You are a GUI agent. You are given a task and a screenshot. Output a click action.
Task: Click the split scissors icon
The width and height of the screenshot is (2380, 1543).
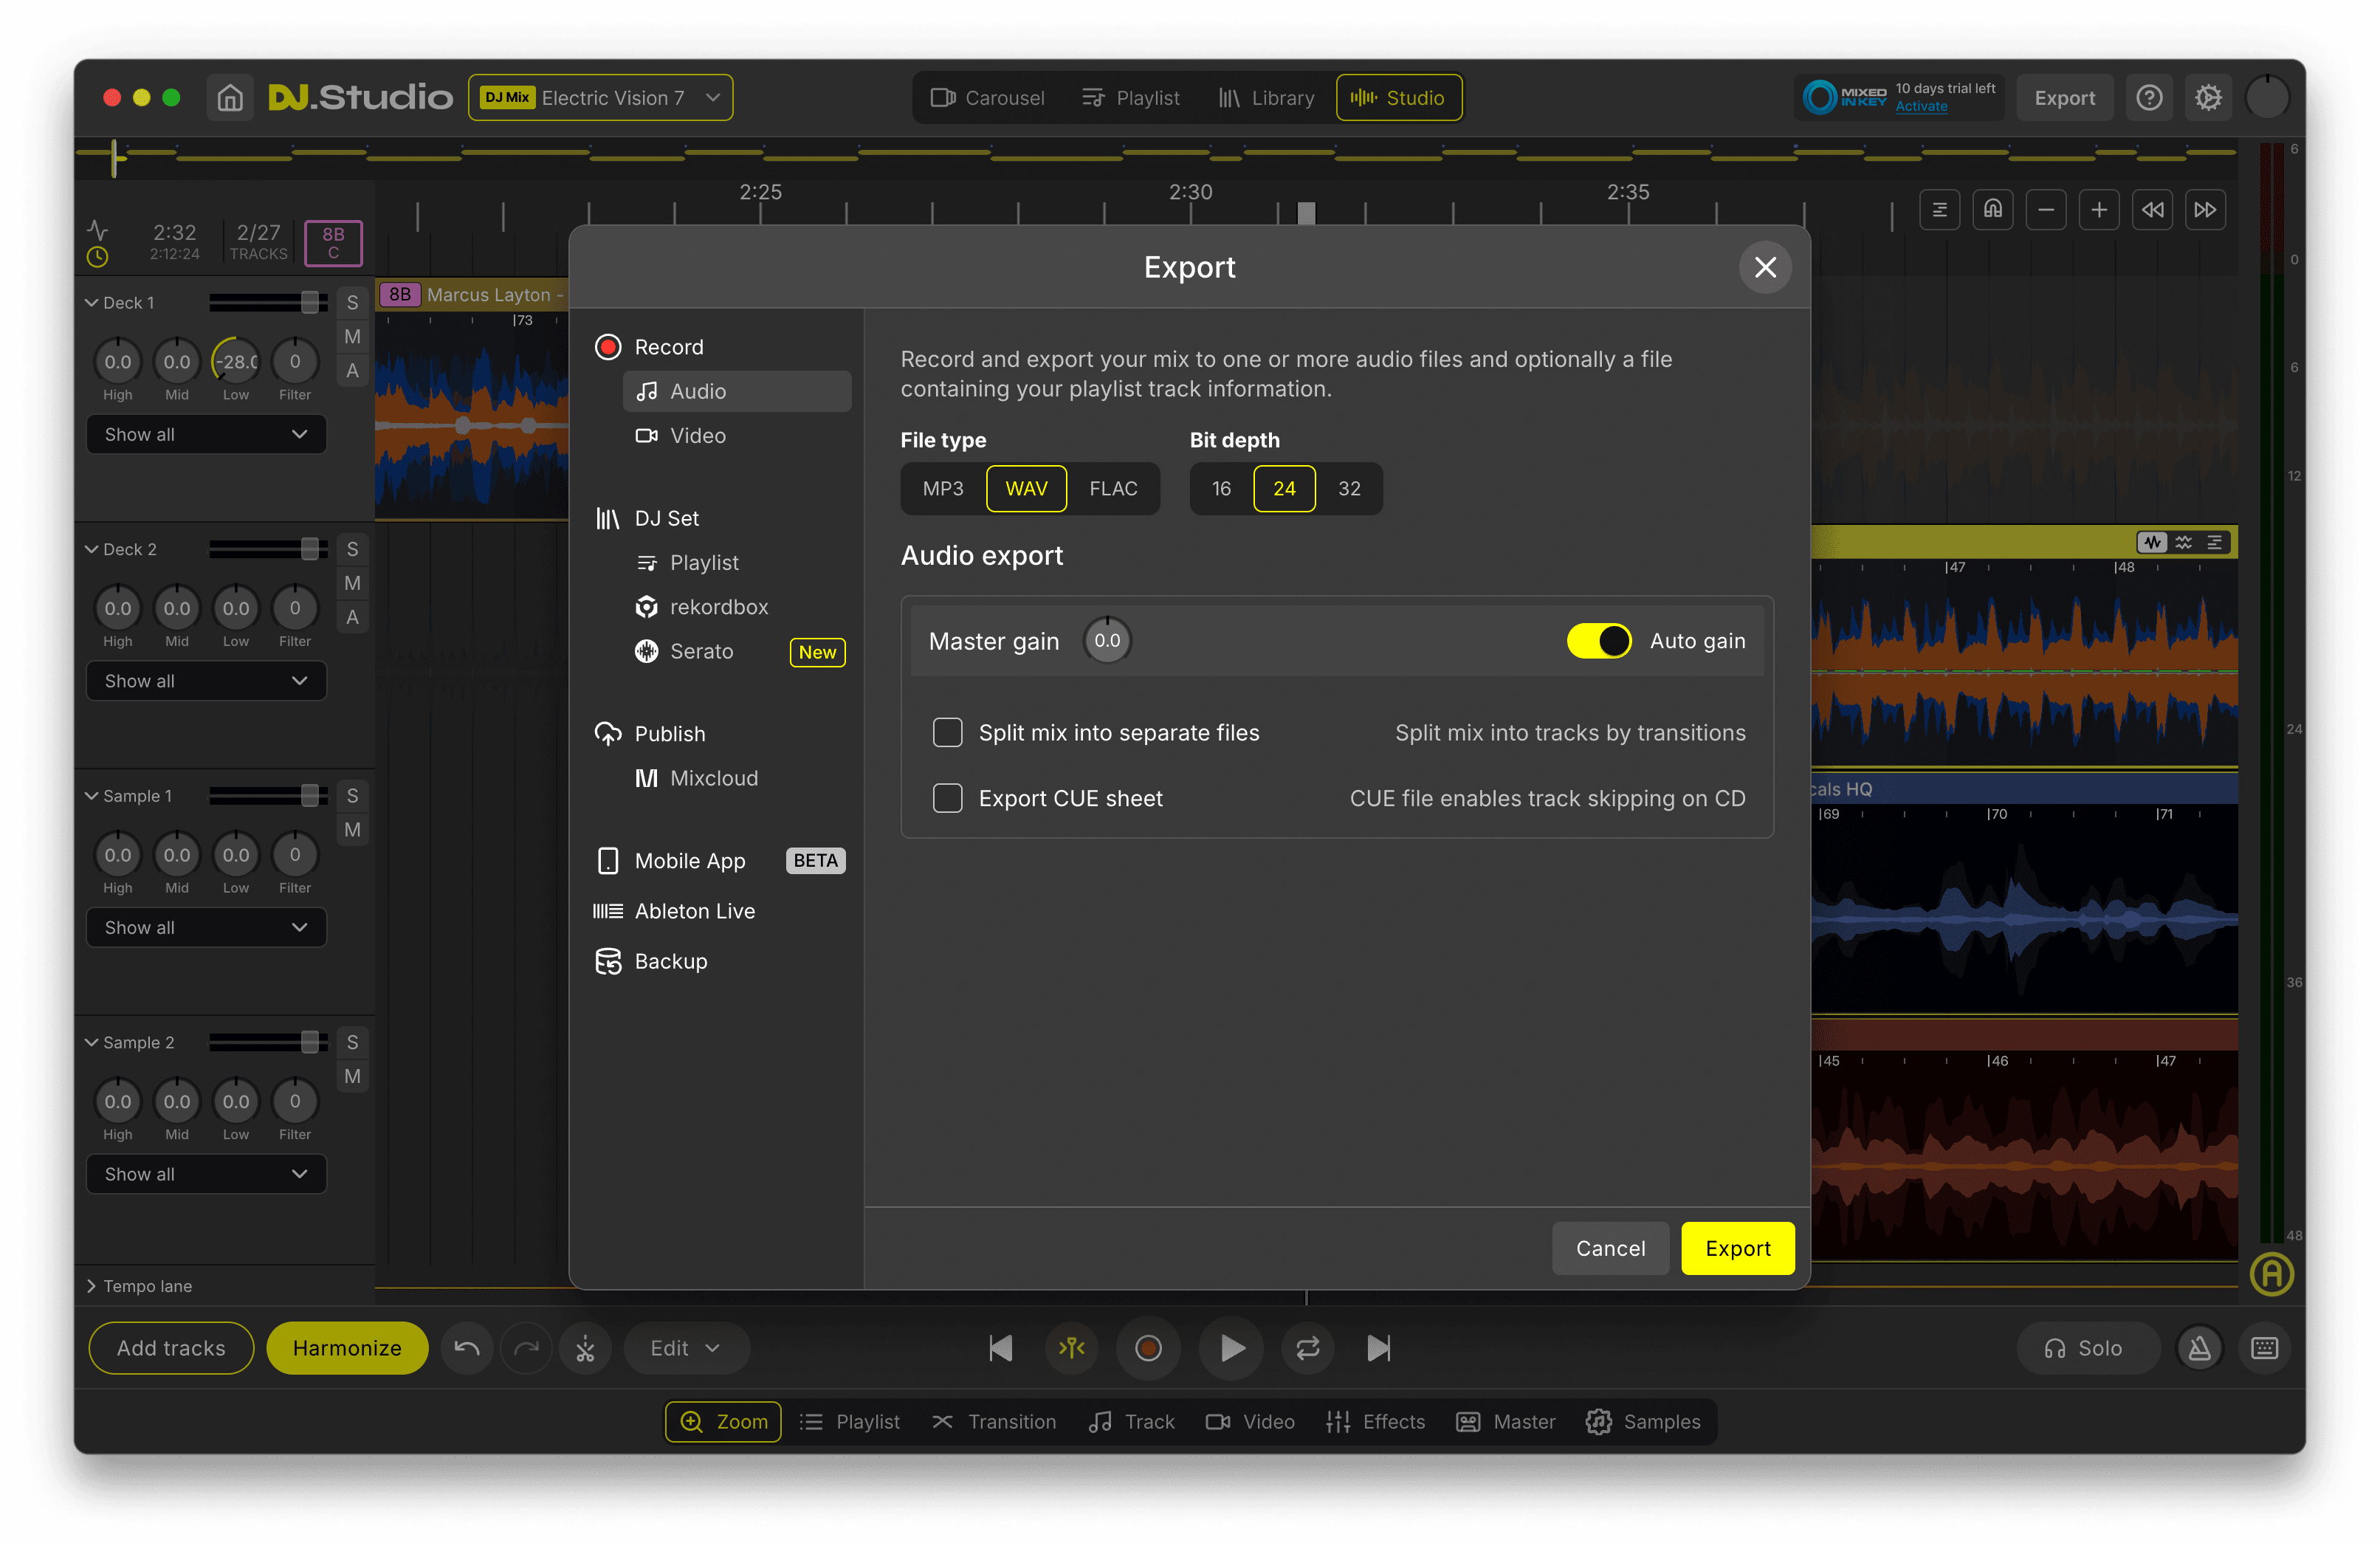(585, 1348)
